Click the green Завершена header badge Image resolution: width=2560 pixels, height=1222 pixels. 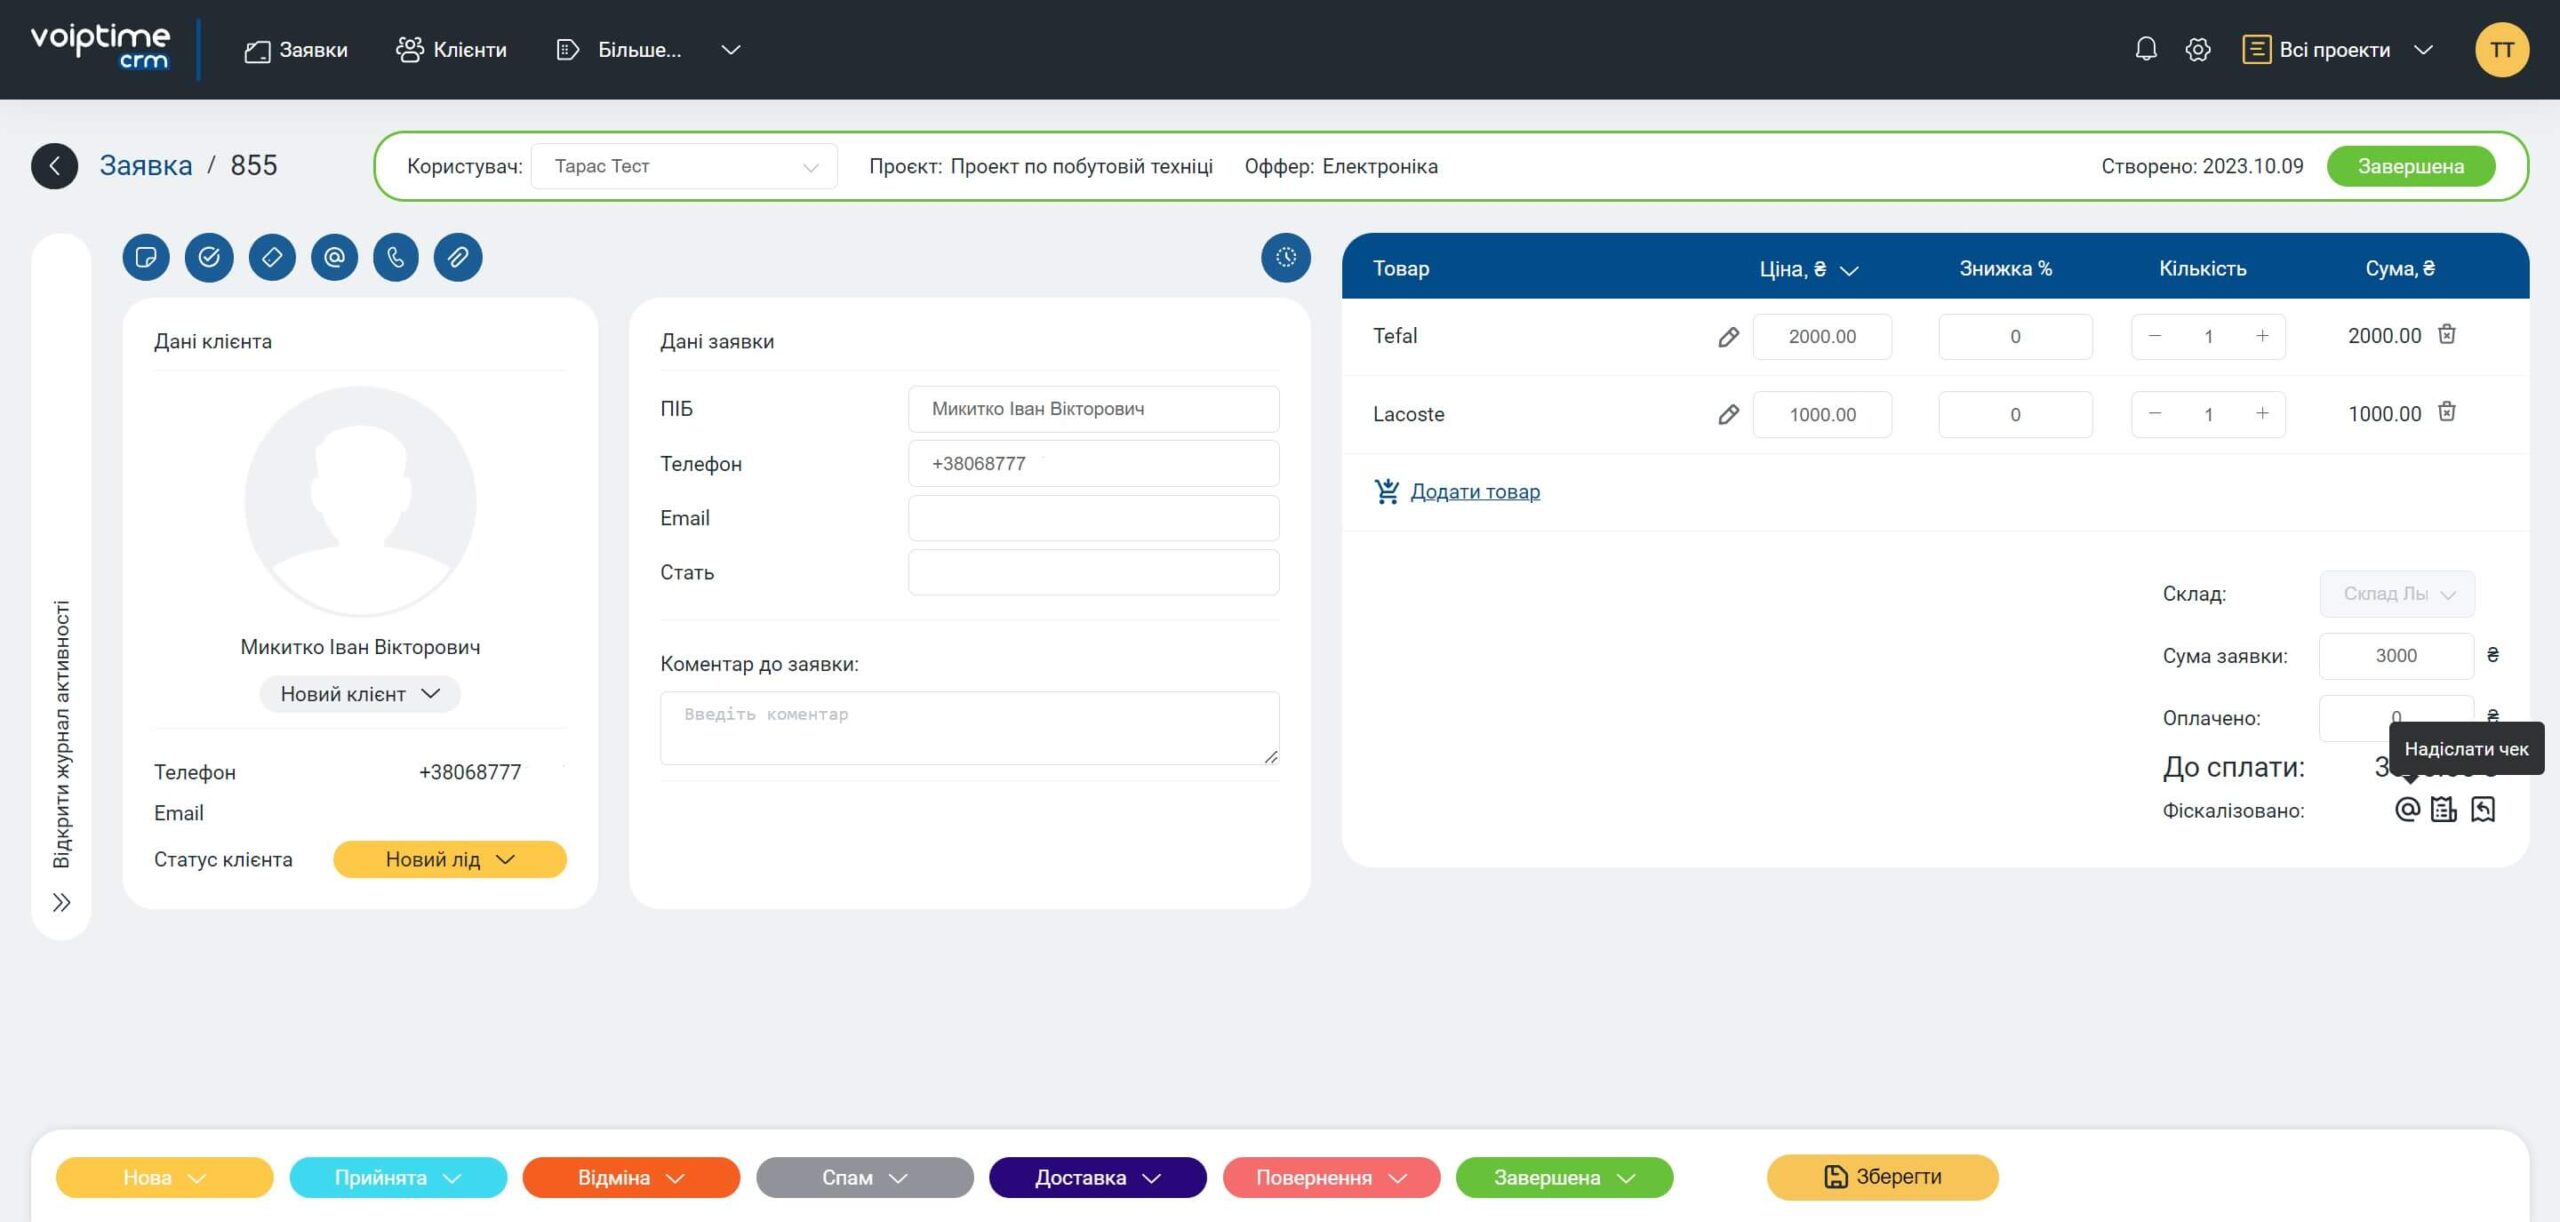point(2411,166)
